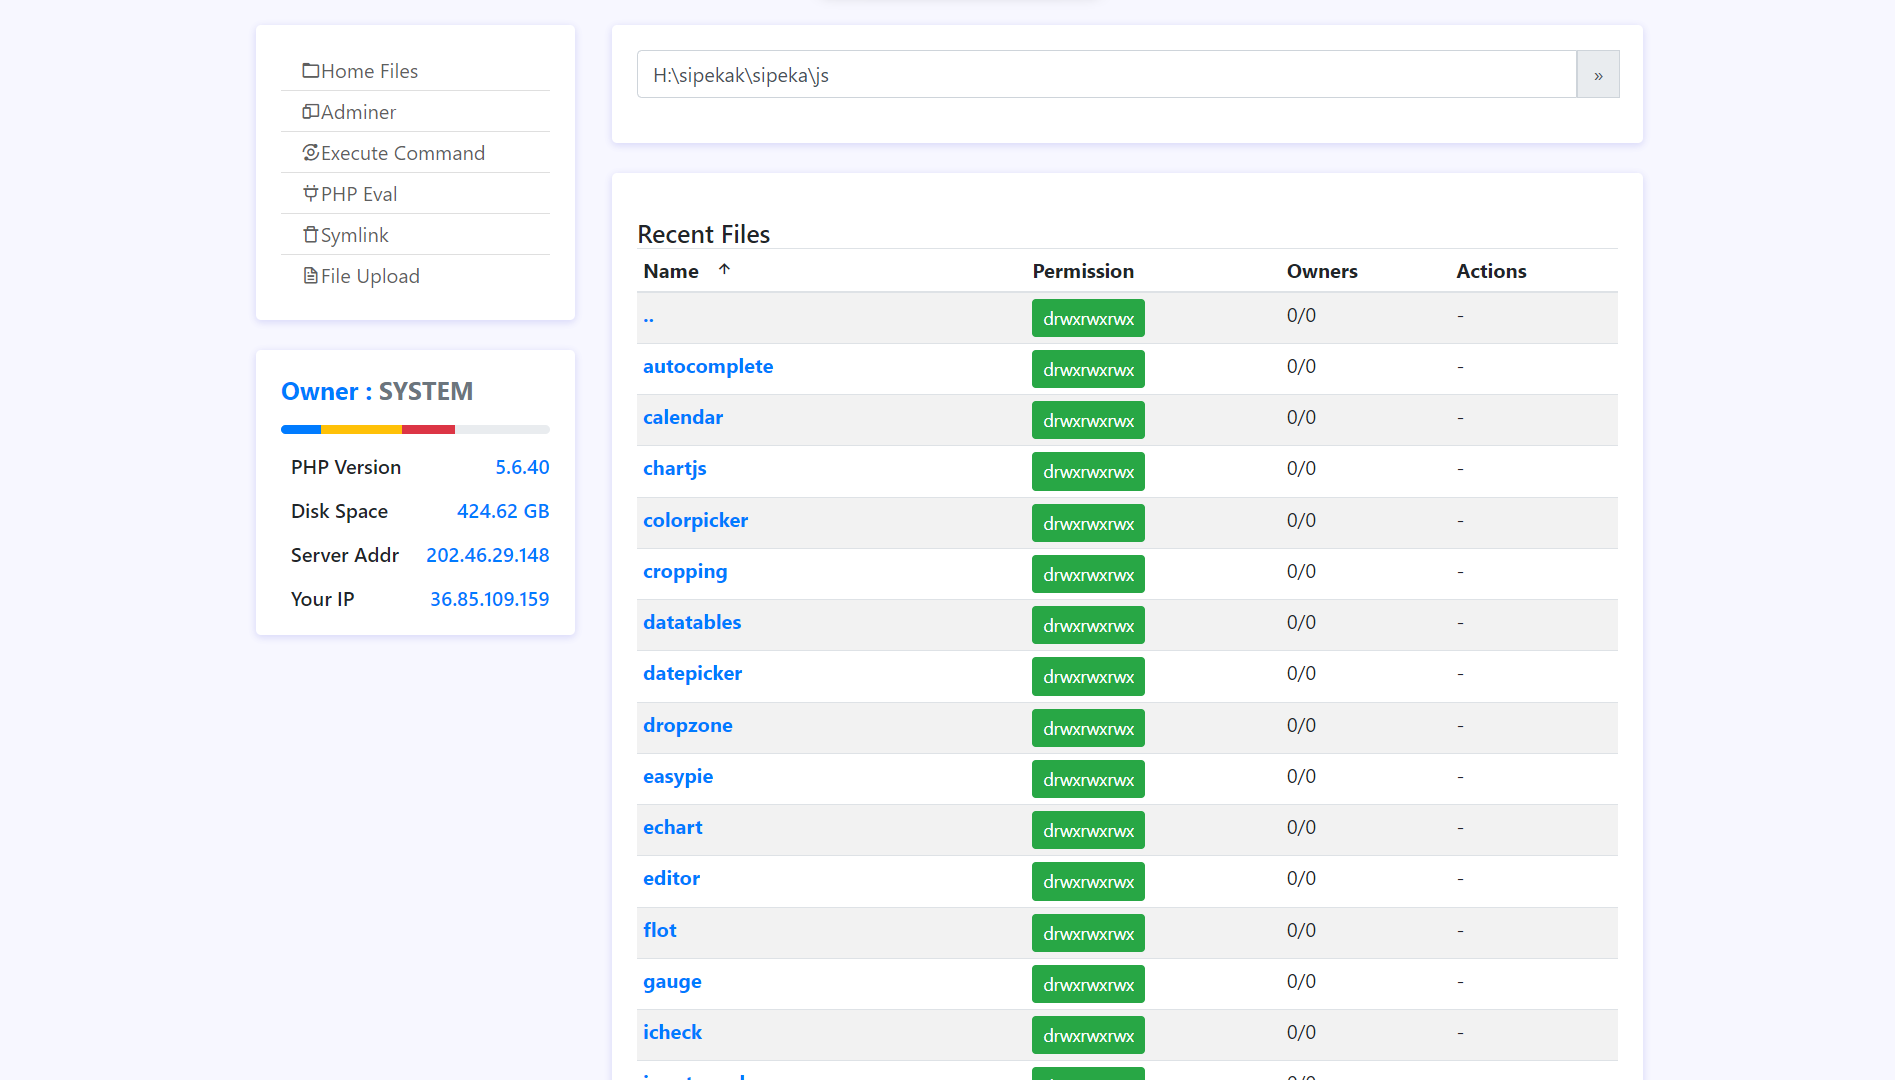Image resolution: width=1895 pixels, height=1080 pixels.
Task: Click the server address 202.46.29.148
Action: [x=488, y=555]
